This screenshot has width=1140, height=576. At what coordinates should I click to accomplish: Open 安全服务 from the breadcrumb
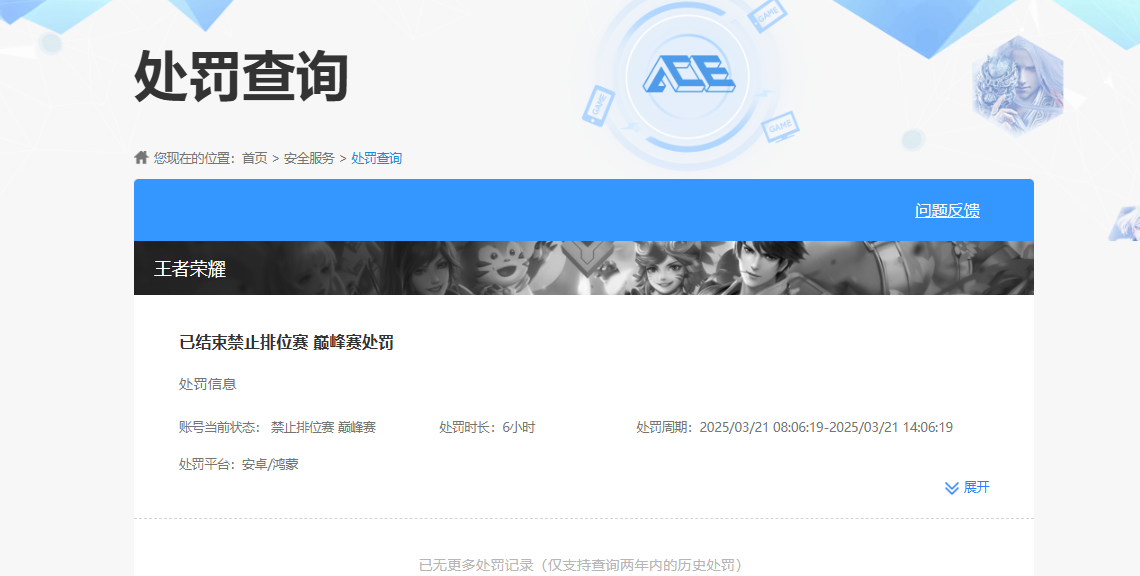tap(309, 158)
